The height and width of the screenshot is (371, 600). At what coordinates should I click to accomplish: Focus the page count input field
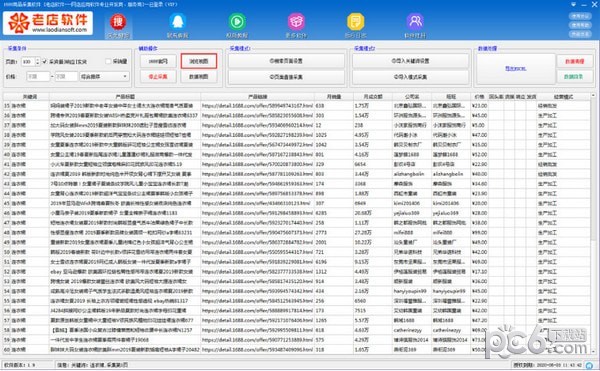pos(28,62)
